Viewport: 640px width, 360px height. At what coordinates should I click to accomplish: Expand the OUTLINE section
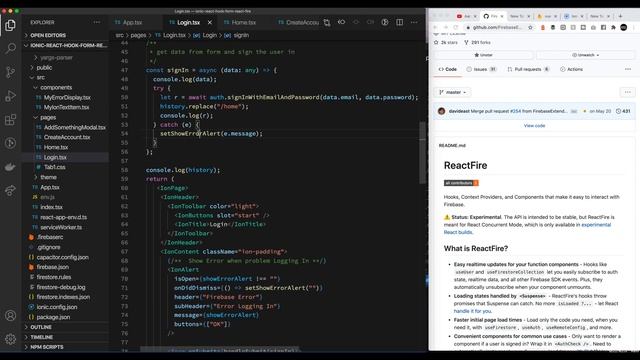click(x=41, y=327)
